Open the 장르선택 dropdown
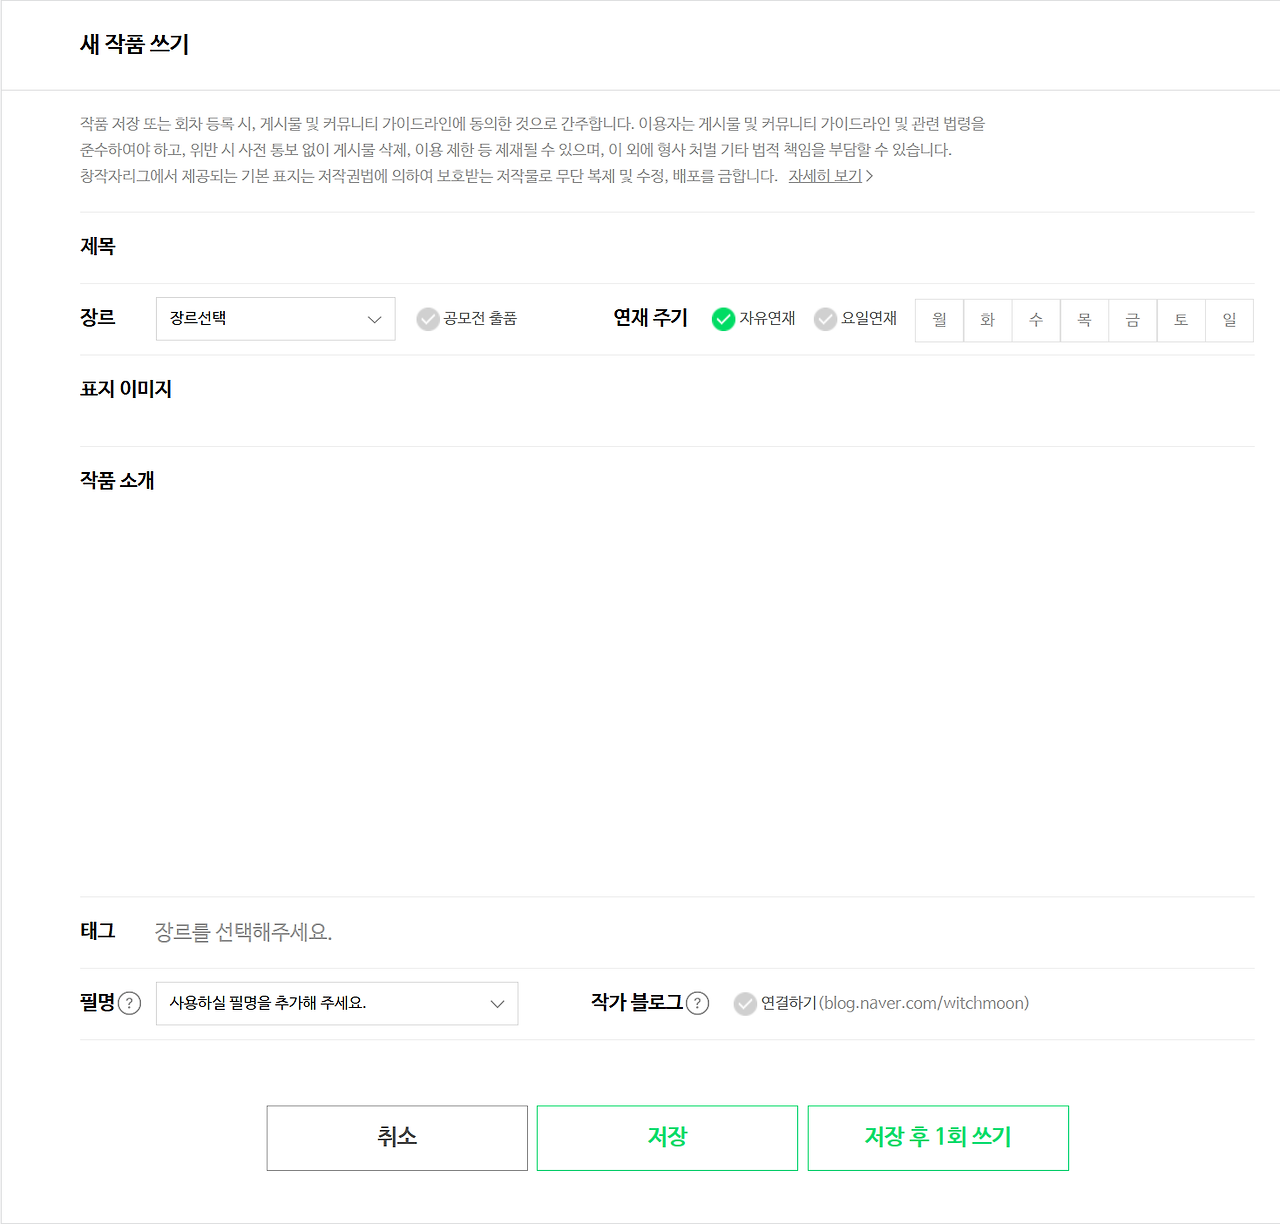 click(276, 319)
